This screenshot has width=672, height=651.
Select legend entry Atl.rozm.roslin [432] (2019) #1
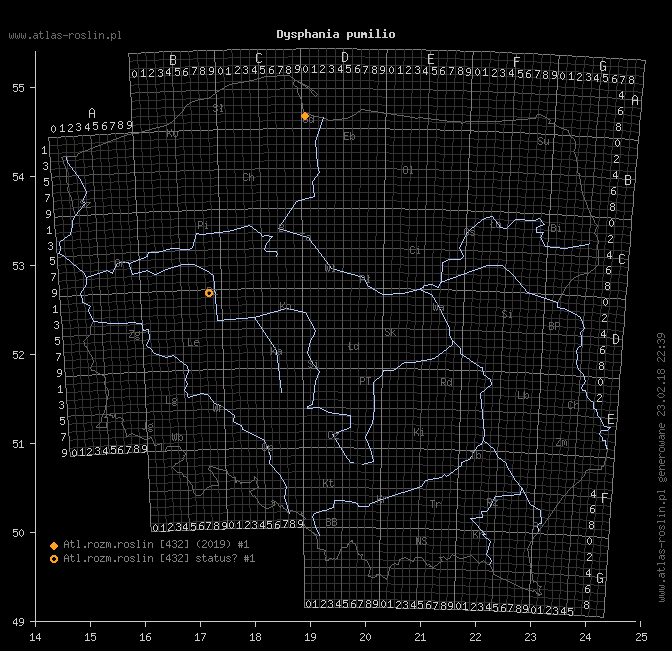[x=156, y=544]
